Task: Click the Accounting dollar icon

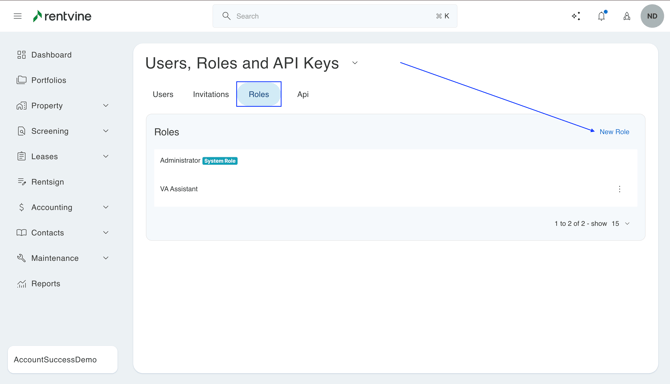Action: click(21, 207)
